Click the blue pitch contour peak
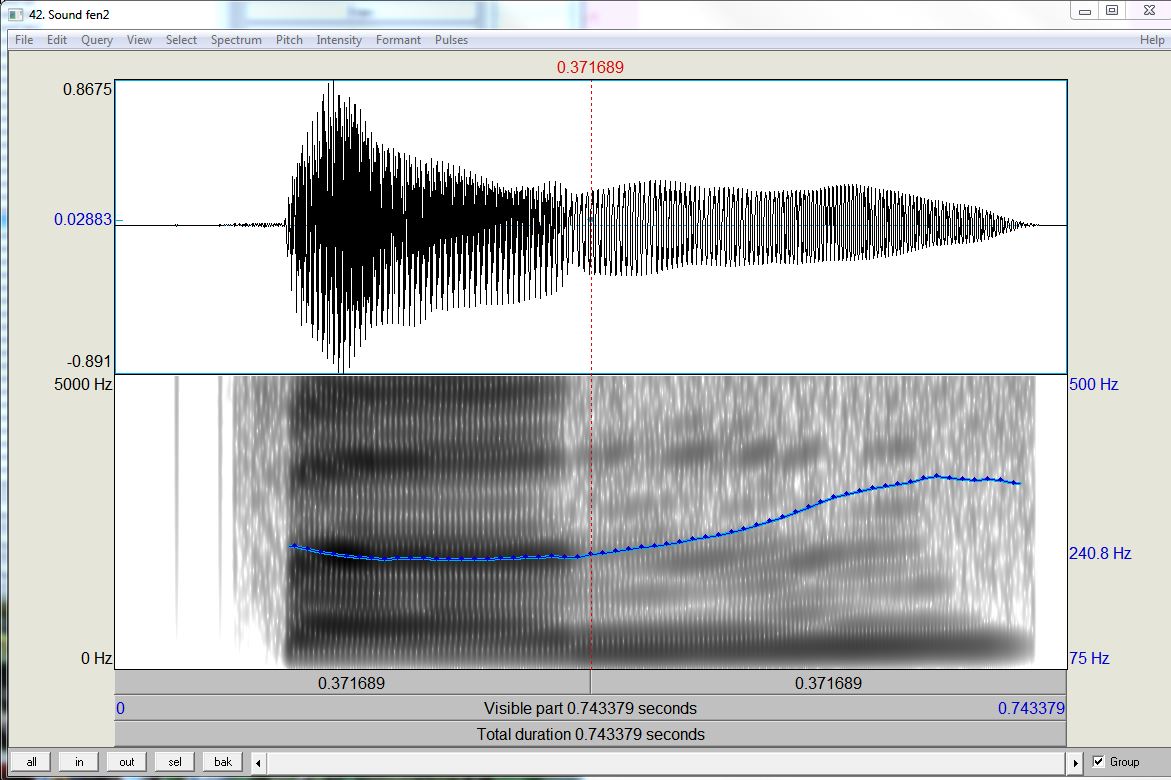 pos(936,475)
